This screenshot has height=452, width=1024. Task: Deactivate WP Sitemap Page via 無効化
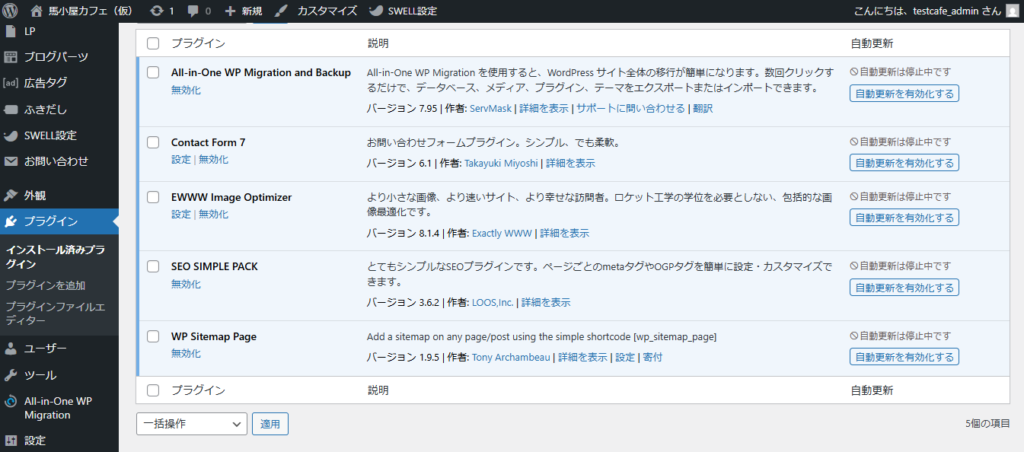(186, 354)
